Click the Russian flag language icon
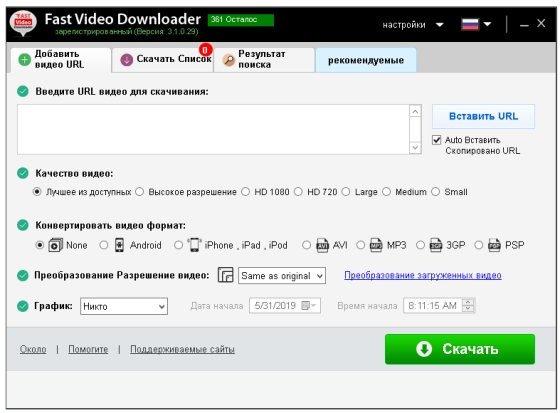The width and height of the screenshot is (560, 413). tap(470, 24)
